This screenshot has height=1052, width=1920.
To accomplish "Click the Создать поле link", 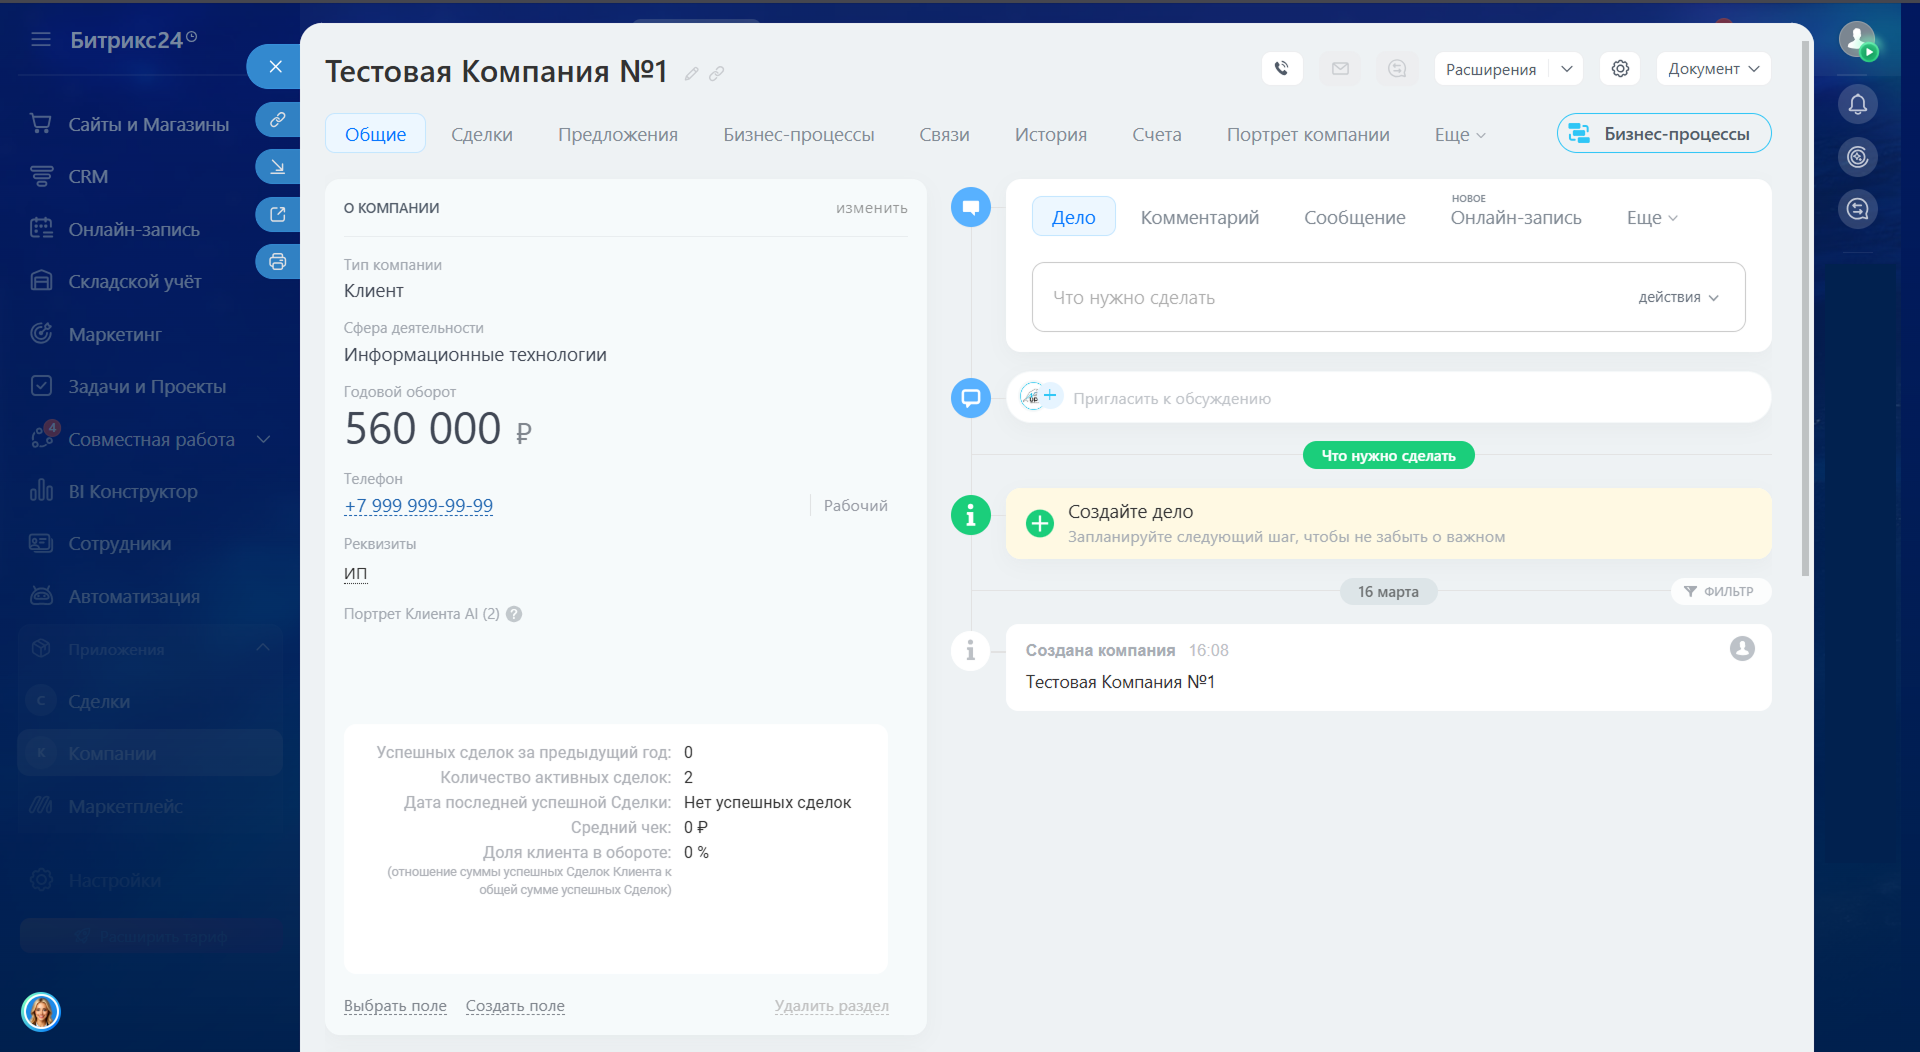I will tap(515, 1006).
